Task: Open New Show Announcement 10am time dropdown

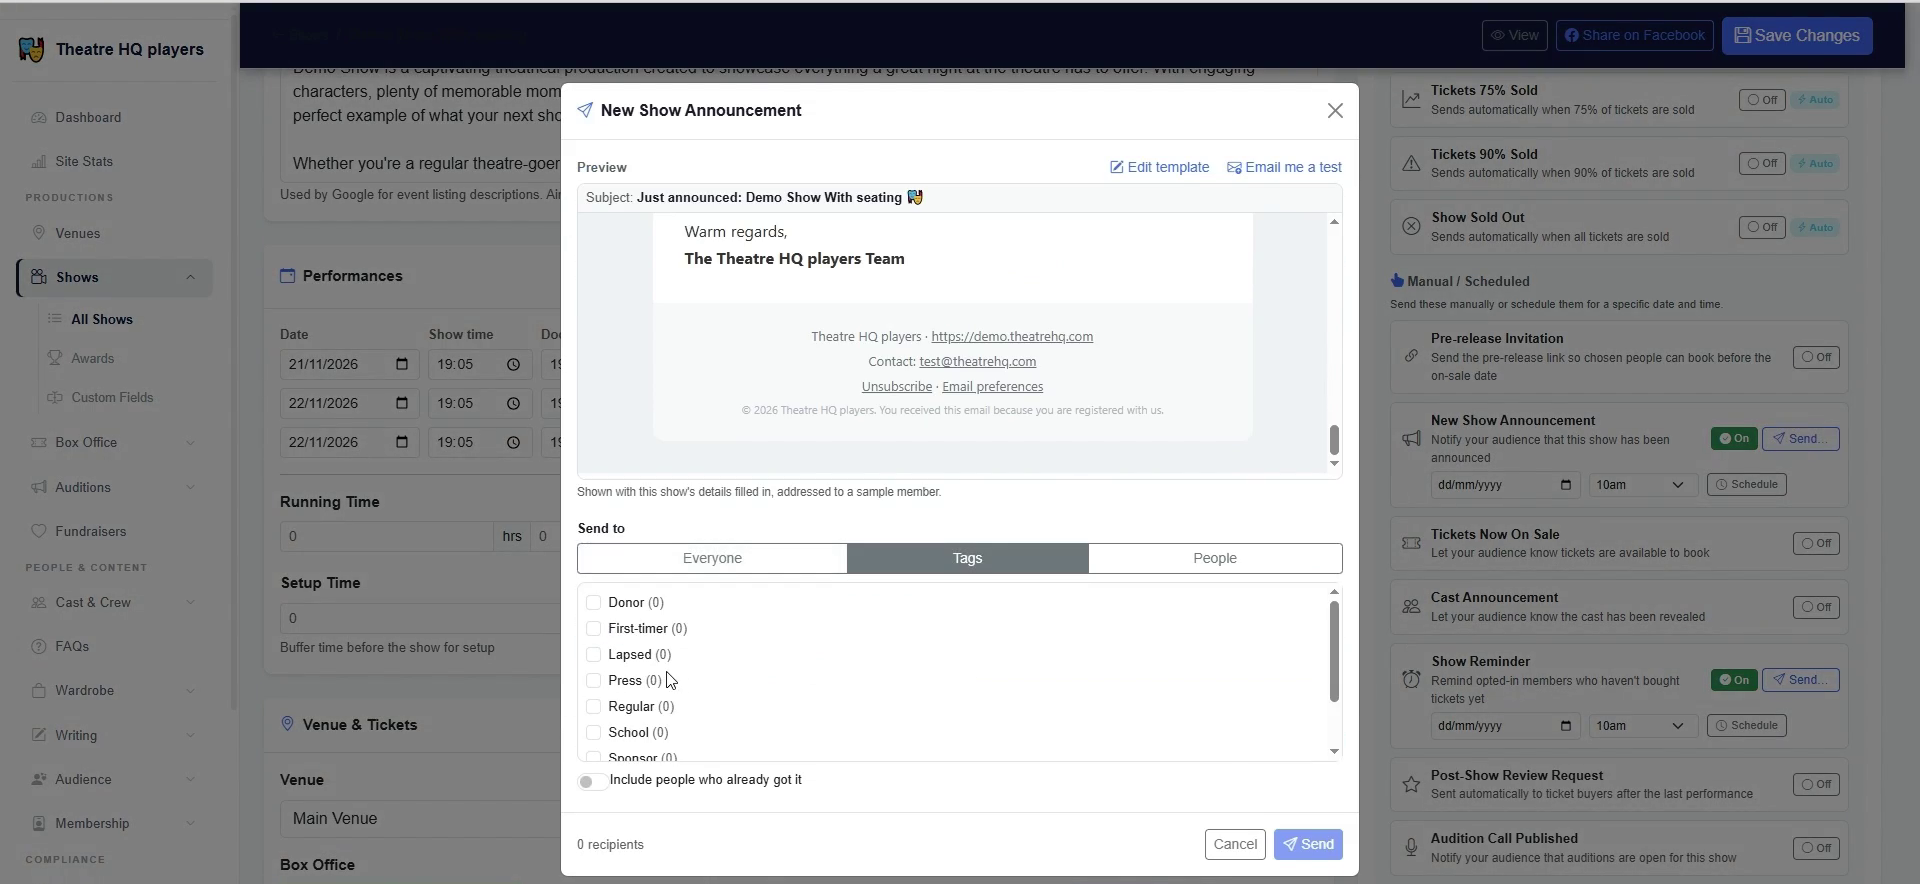Action: point(1642,484)
